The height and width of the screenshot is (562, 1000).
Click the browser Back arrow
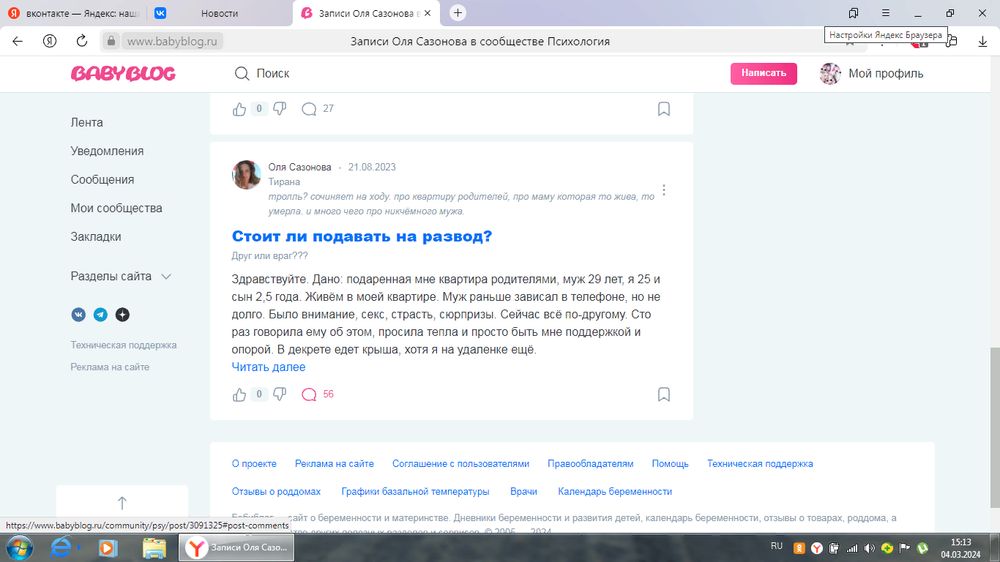pyautogui.click(x=17, y=41)
